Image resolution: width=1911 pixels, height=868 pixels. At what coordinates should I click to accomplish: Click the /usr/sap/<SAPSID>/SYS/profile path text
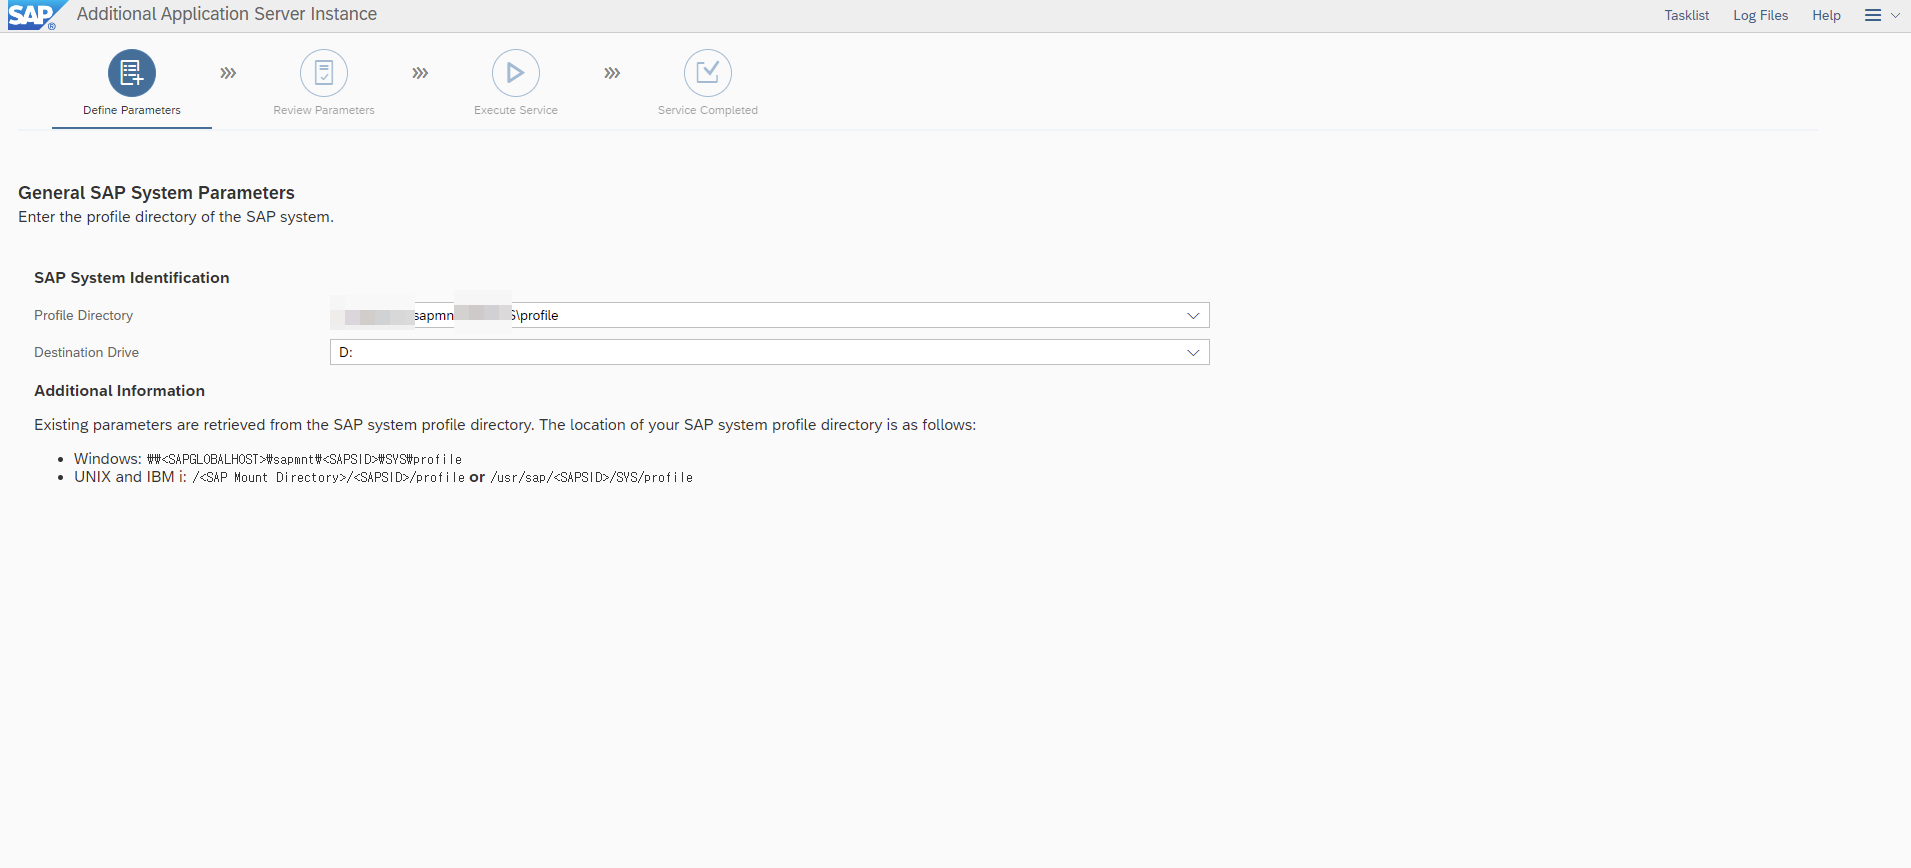592,478
